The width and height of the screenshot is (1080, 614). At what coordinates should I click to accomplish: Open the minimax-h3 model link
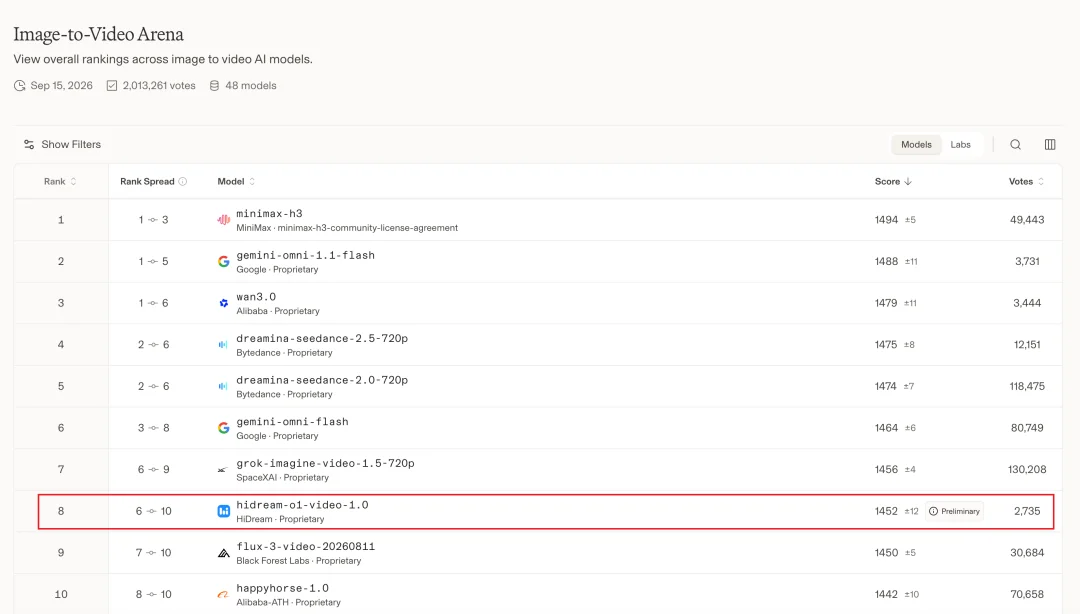pyautogui.click(x=269, y=214)
